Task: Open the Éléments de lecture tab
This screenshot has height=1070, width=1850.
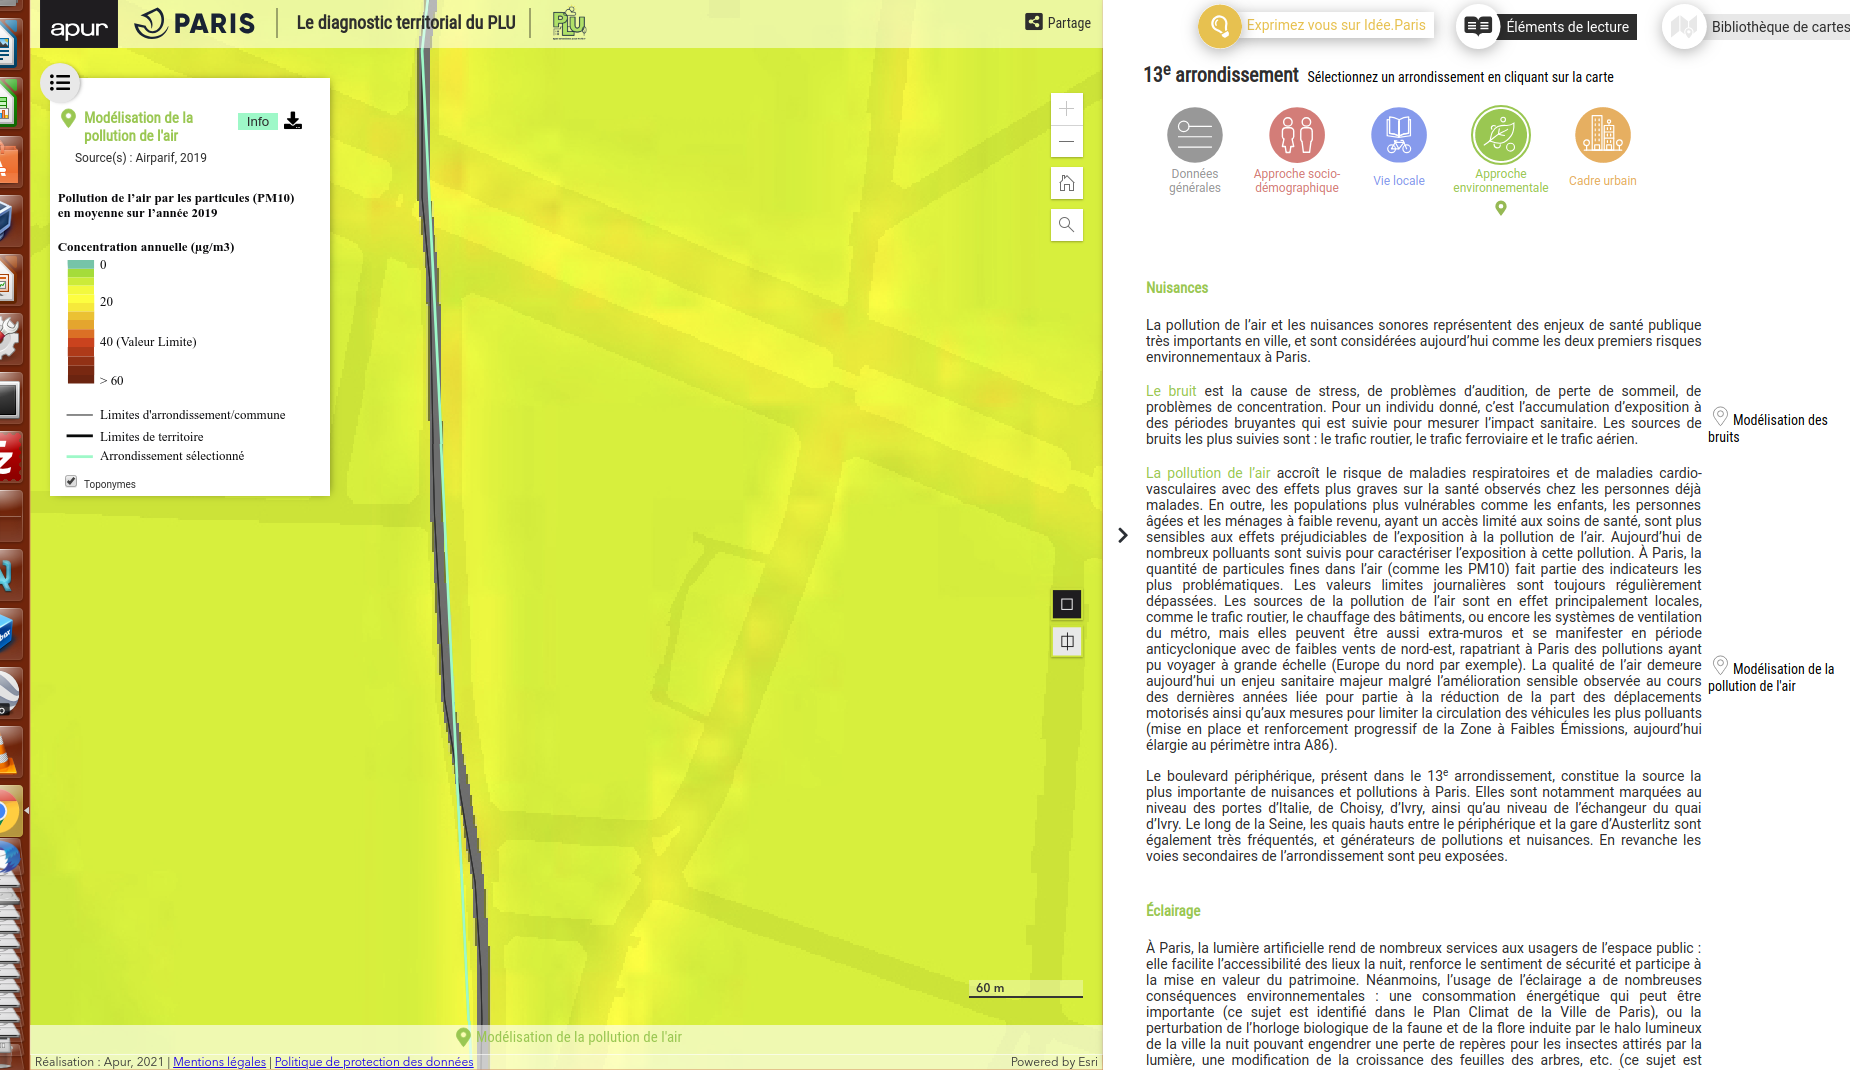Action: (1549, 26)
